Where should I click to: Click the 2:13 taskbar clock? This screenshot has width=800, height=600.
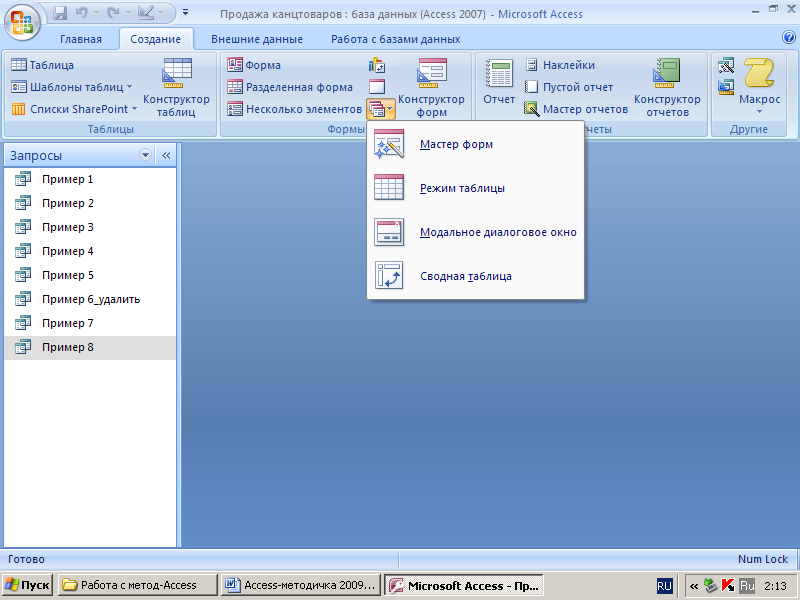(x=775, y=586)
